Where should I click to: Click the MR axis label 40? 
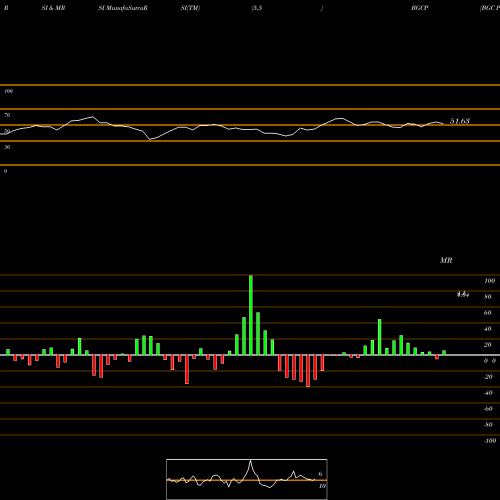488,329
